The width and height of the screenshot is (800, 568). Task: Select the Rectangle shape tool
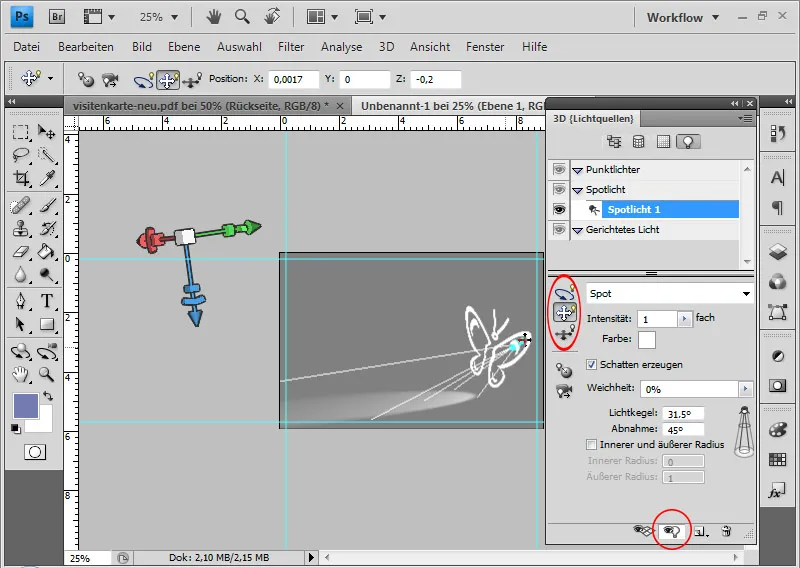[46, 324]
